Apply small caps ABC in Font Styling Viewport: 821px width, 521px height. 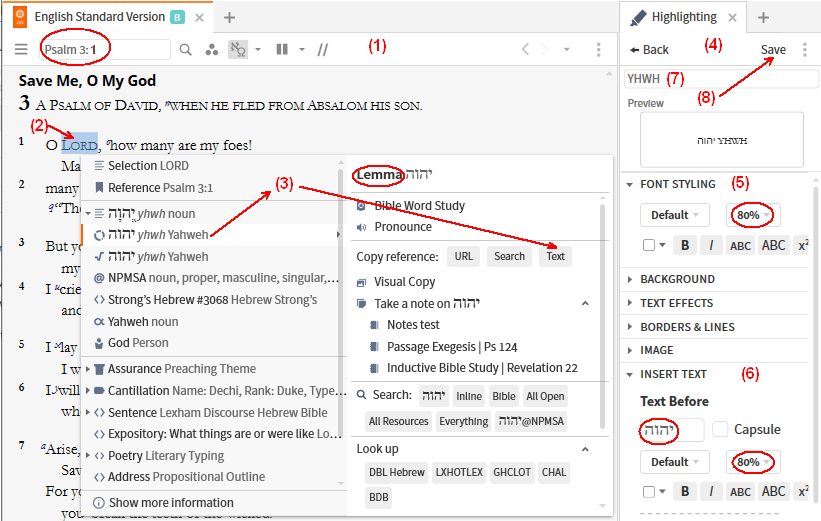[740, 246]
